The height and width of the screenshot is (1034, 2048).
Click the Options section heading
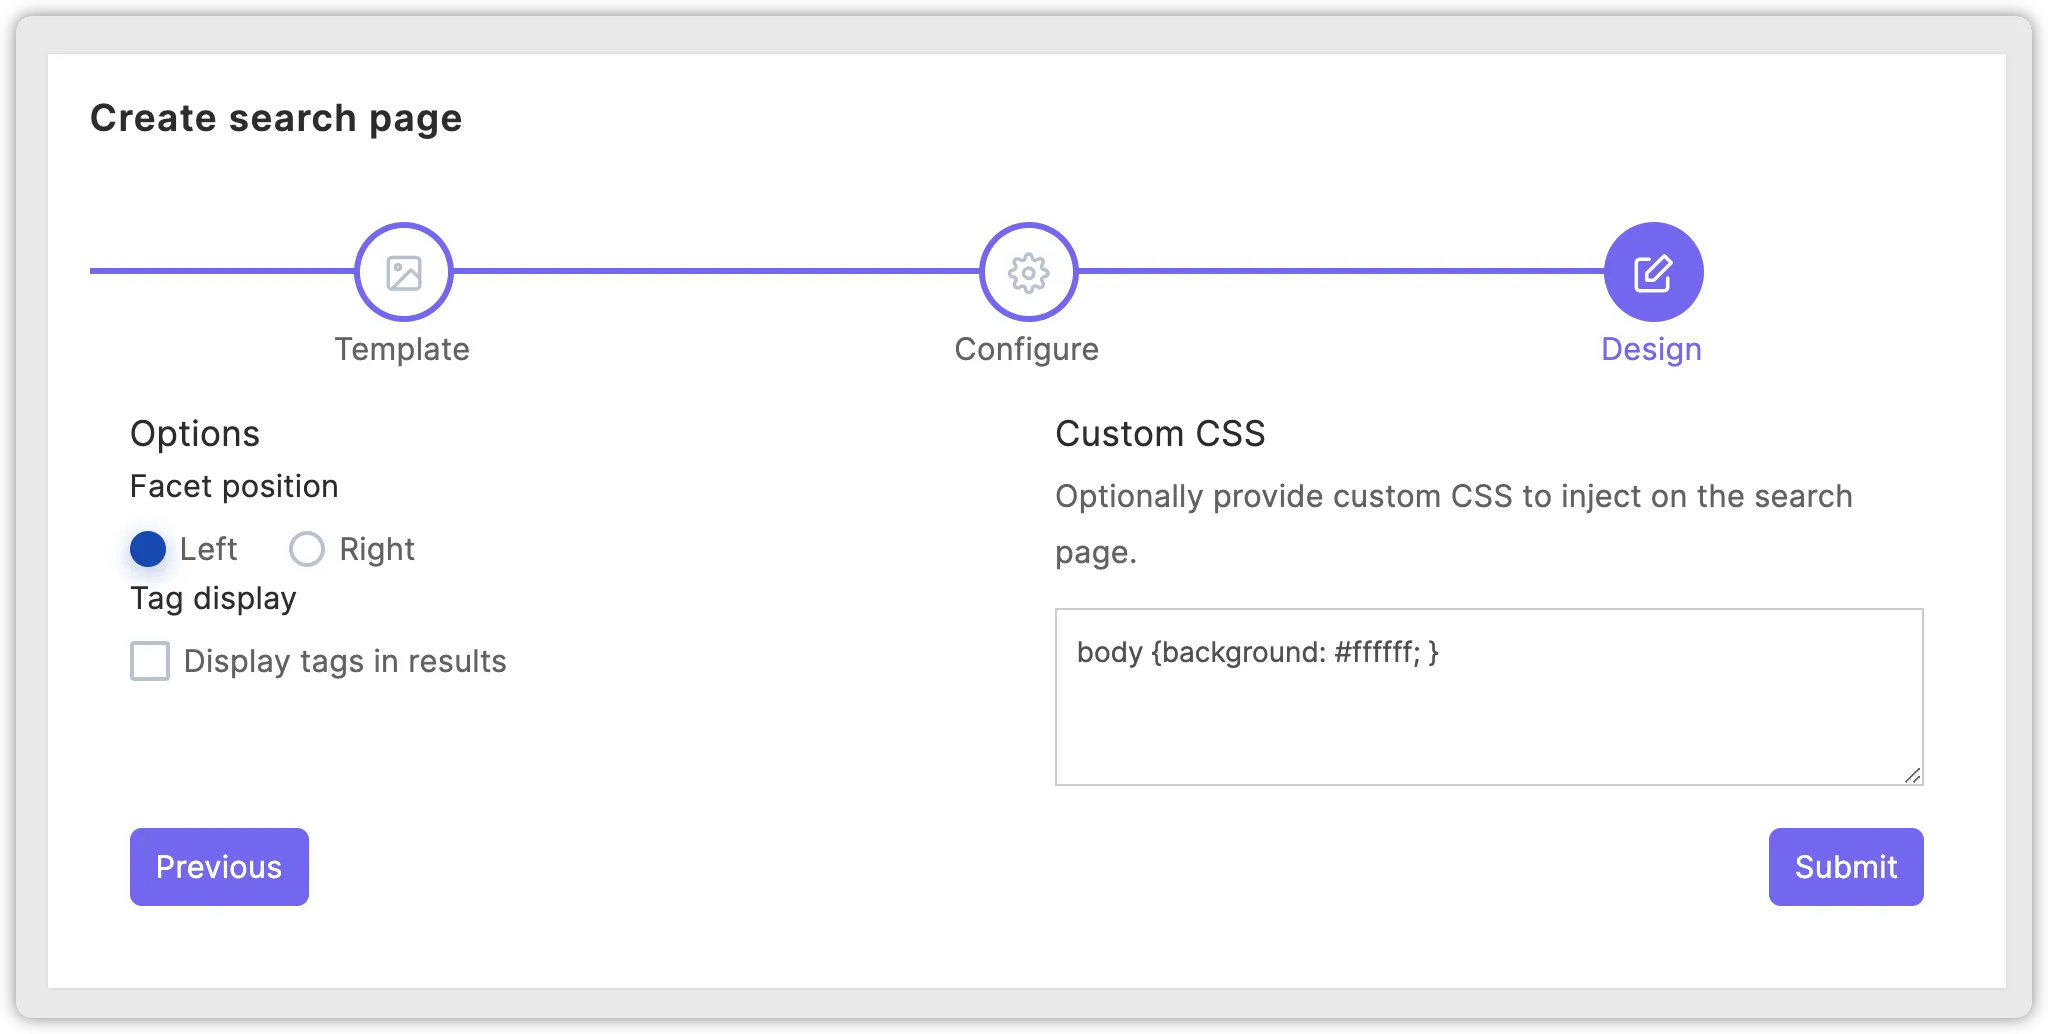coord(194,433)
